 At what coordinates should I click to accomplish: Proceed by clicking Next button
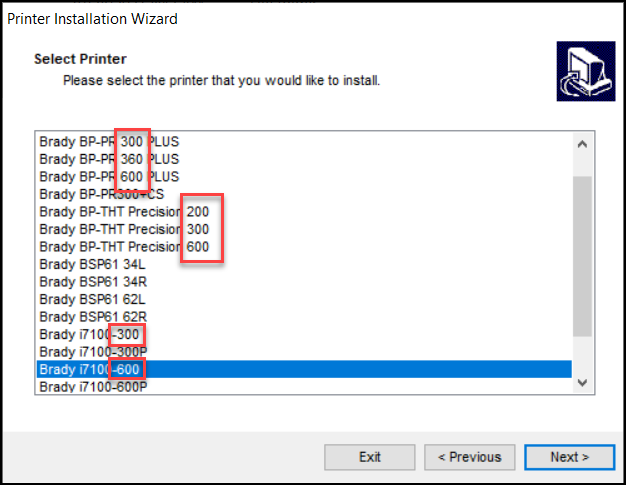(x=569, y=457)
